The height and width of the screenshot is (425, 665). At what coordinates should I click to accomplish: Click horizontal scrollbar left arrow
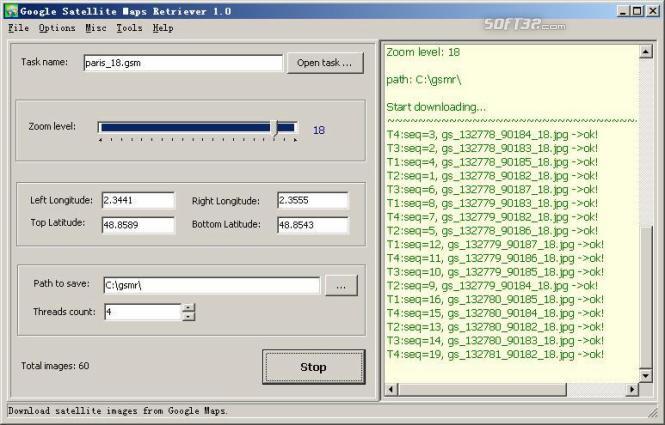[391, 389]
